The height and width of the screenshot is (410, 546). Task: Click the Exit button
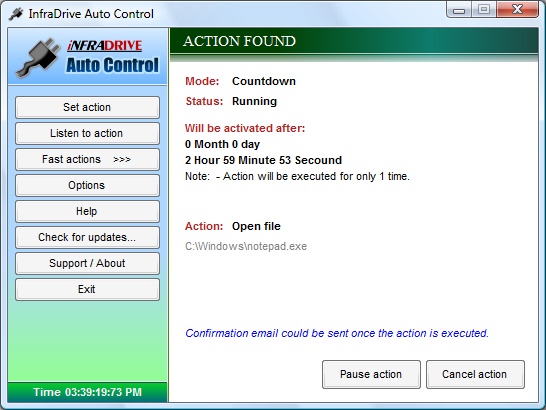(x=87, y=289)
